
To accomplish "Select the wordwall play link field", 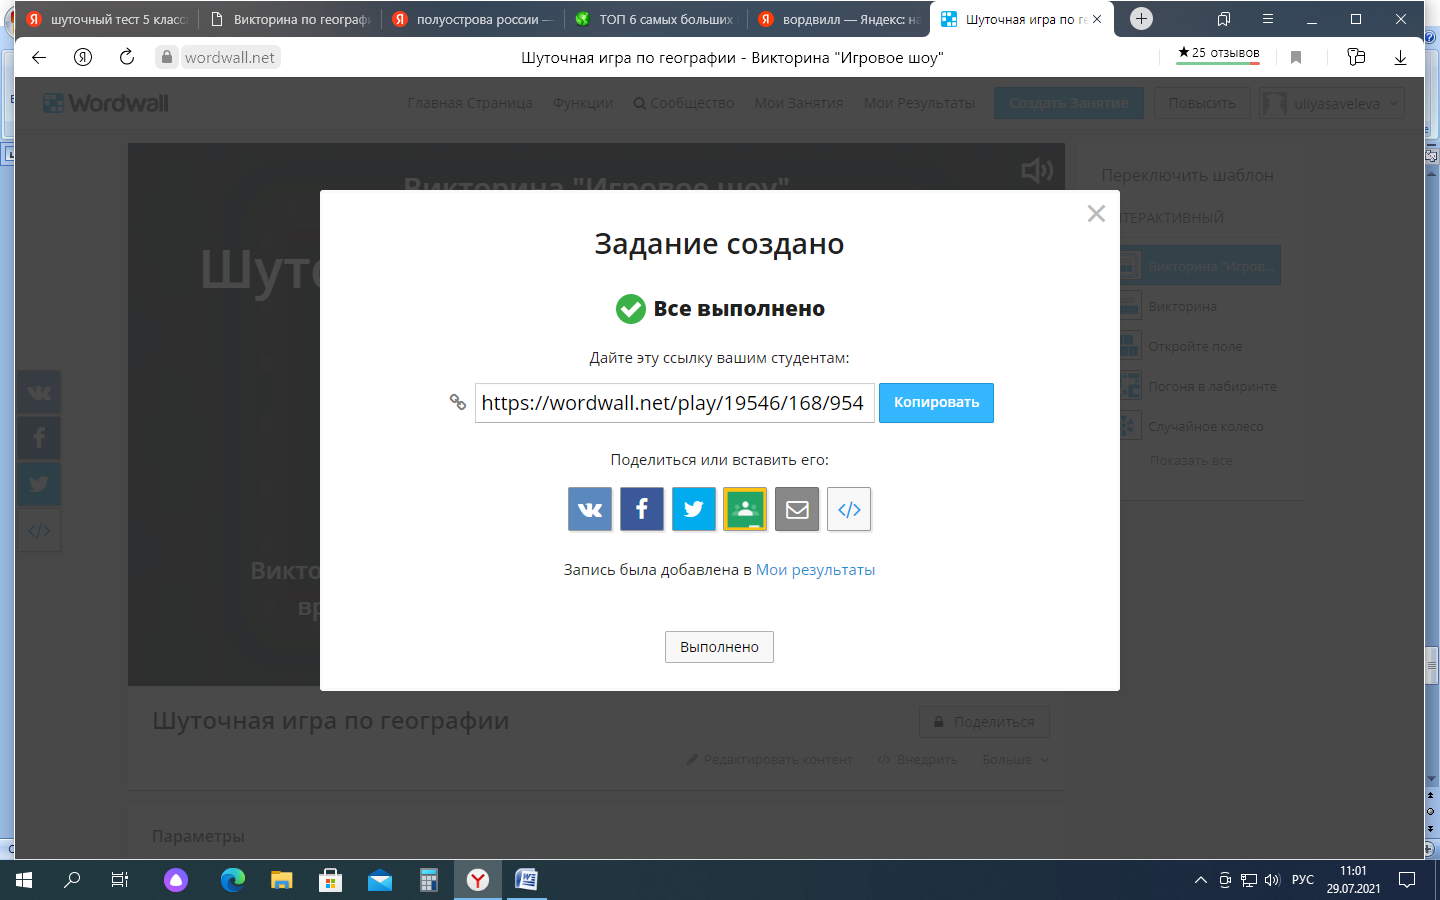I will [x=675, y=403].
